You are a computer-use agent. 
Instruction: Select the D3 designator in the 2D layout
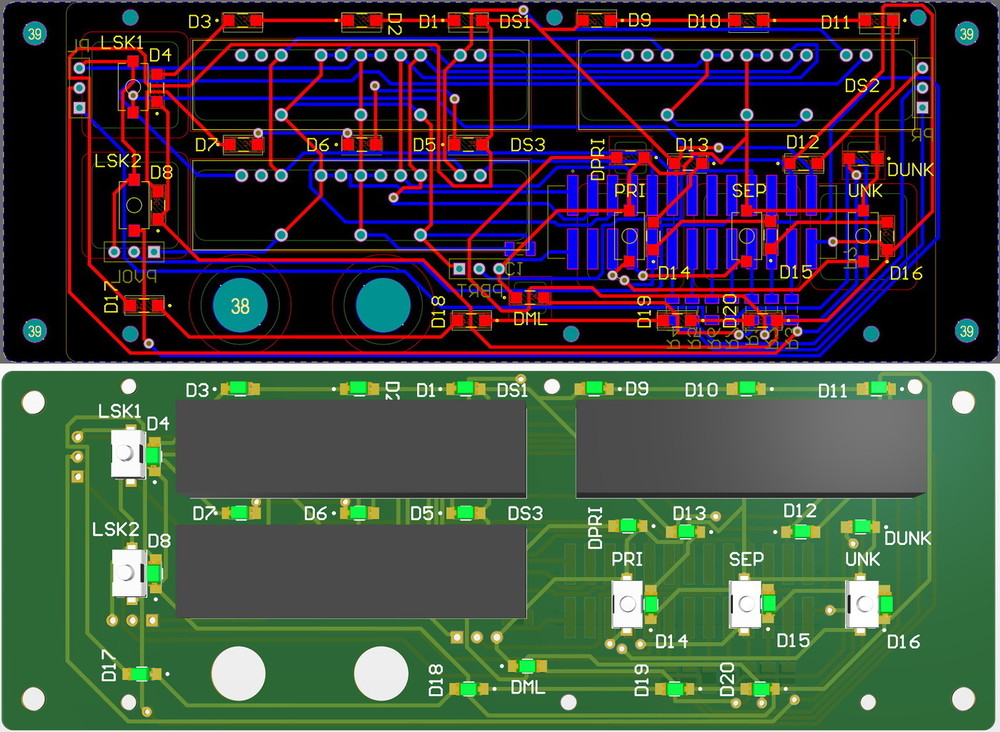[x=199, y=22]
